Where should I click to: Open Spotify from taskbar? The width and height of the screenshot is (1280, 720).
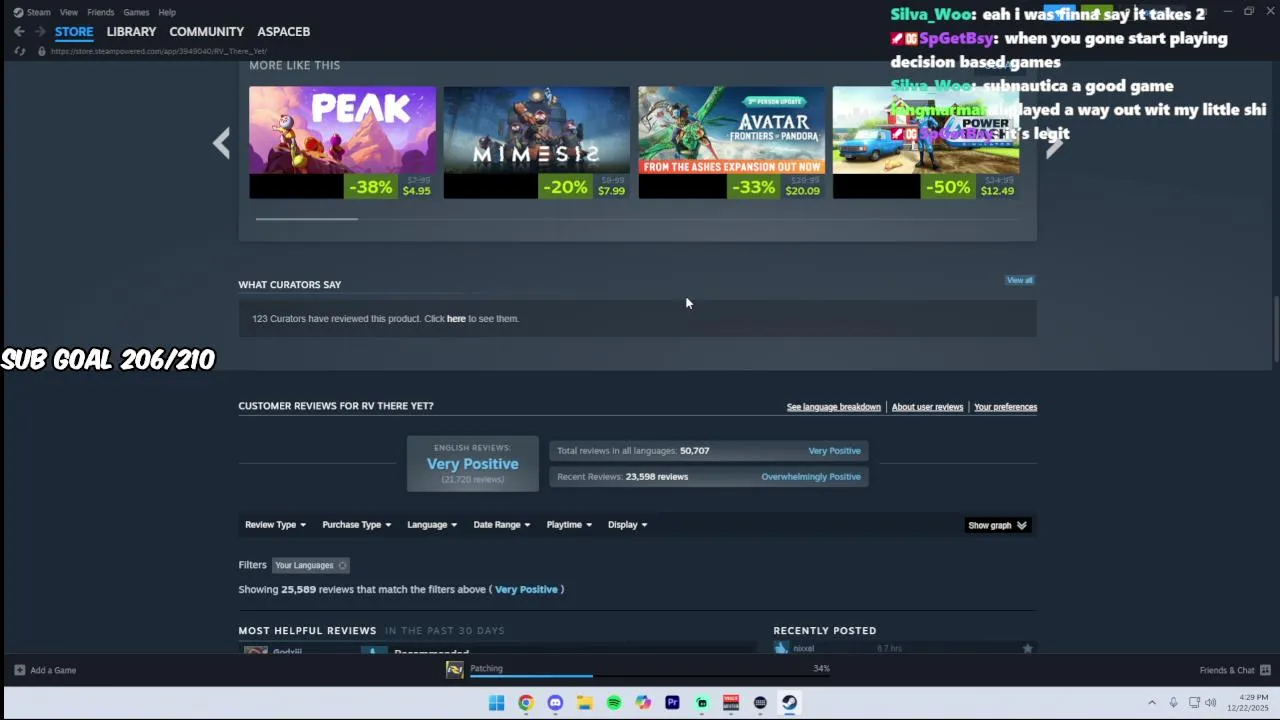pos(614,703)
